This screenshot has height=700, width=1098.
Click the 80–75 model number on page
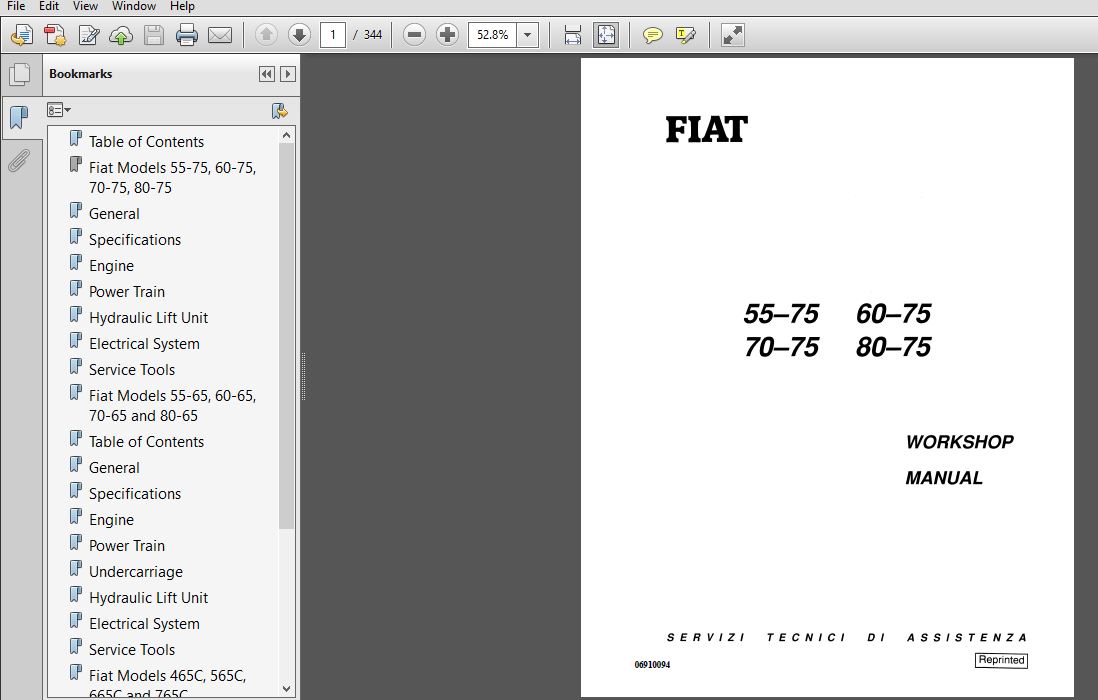pyautogui.click(x=894, y=347)
